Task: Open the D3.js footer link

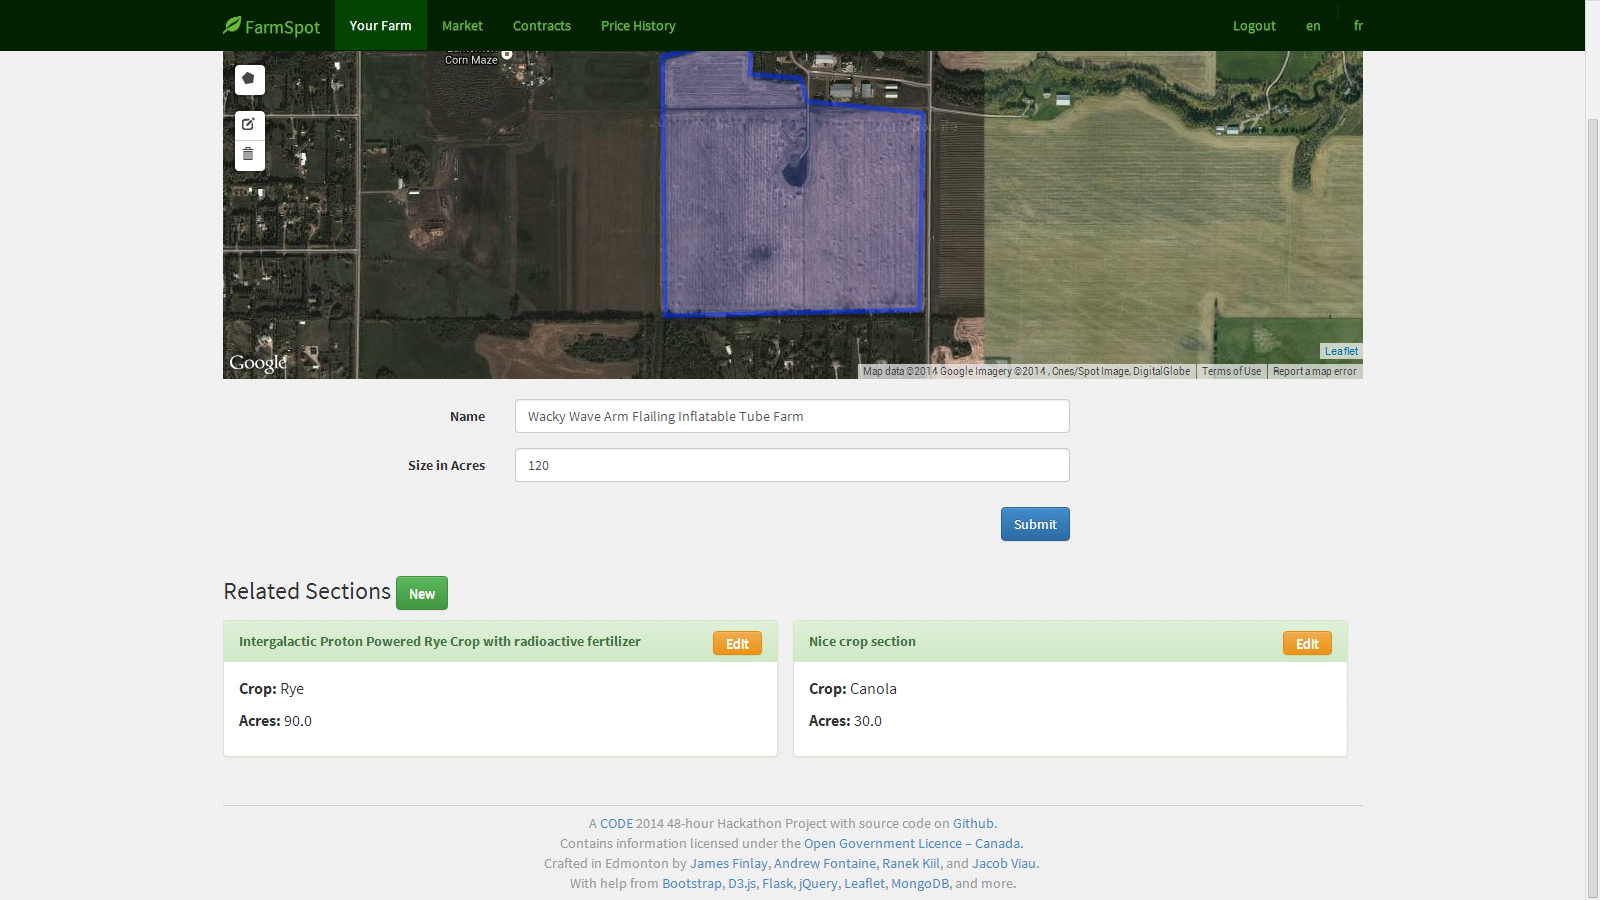Action: point(742,884)
